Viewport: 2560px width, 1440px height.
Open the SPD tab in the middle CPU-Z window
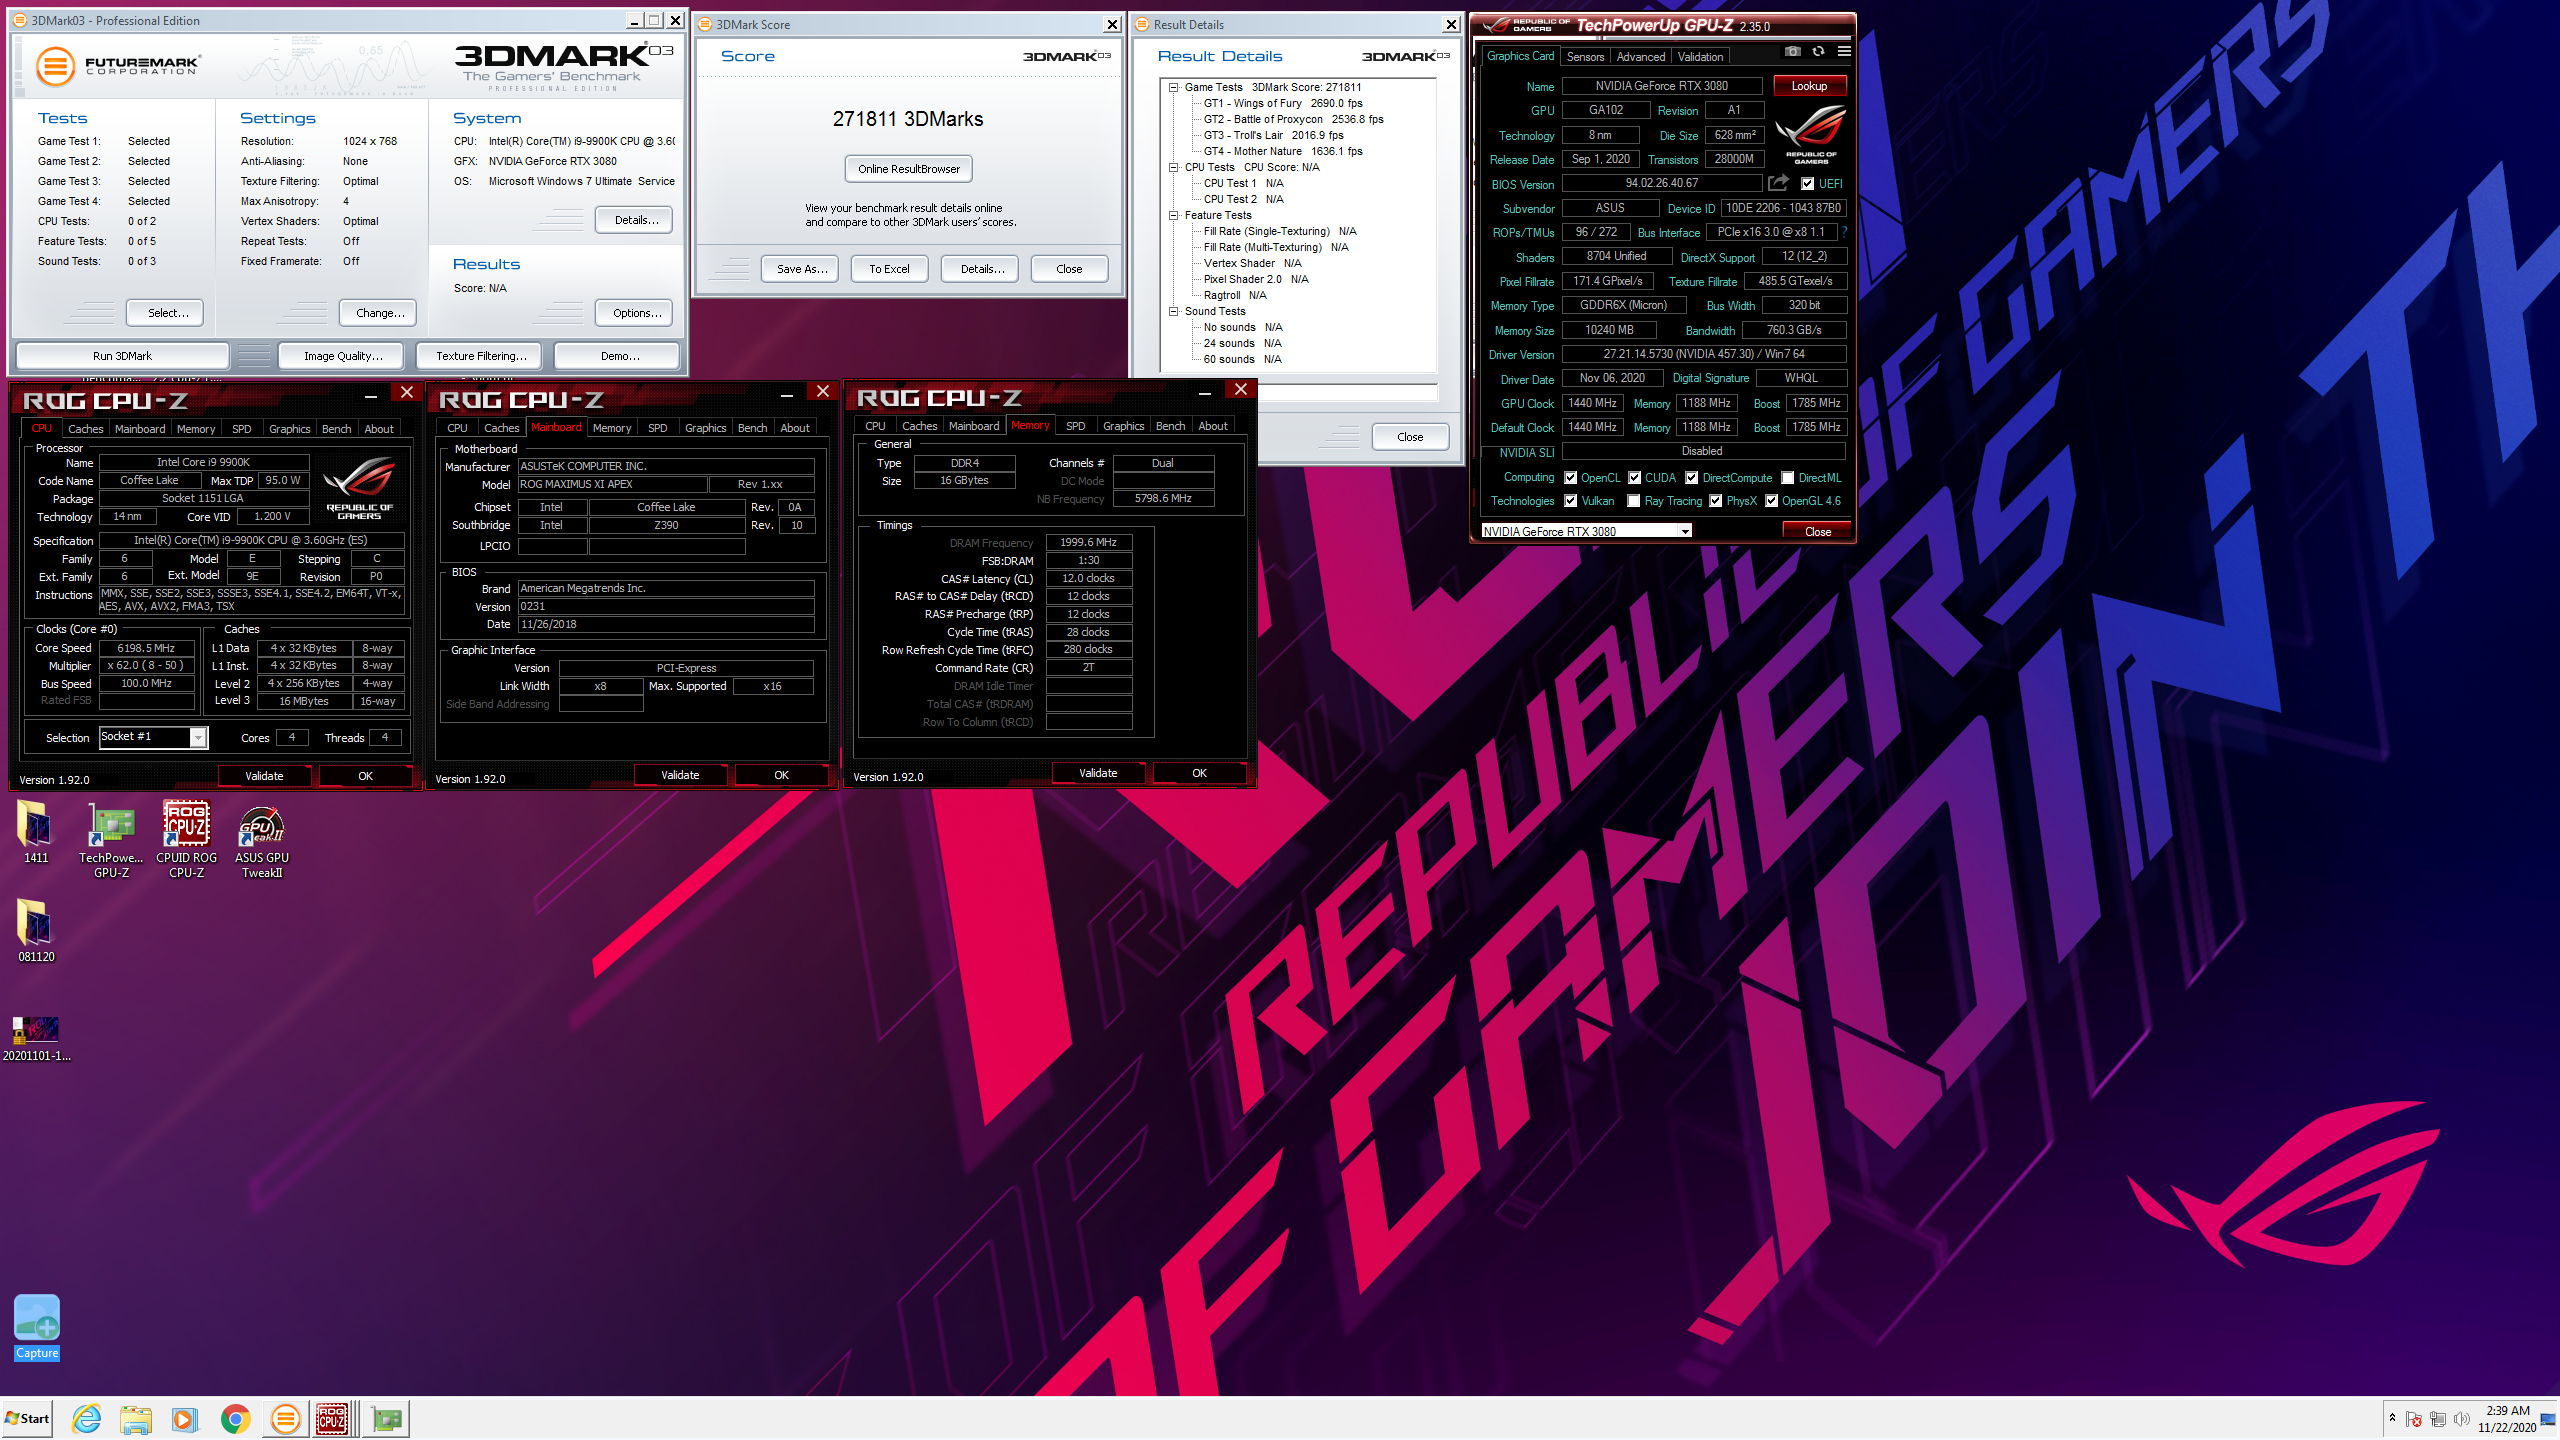click(657, 428)
